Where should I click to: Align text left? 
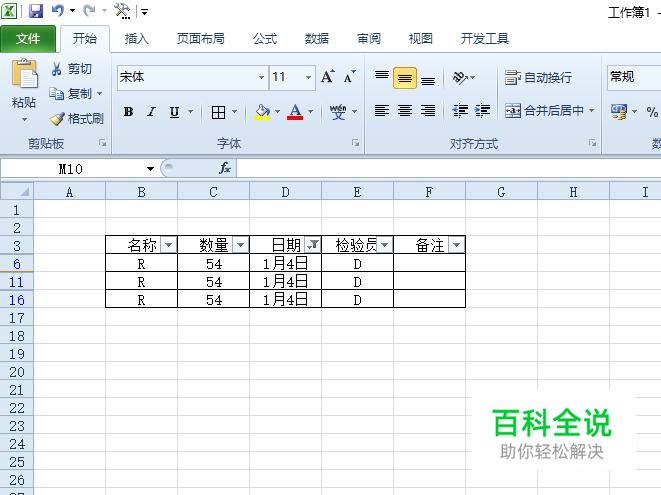382,110
